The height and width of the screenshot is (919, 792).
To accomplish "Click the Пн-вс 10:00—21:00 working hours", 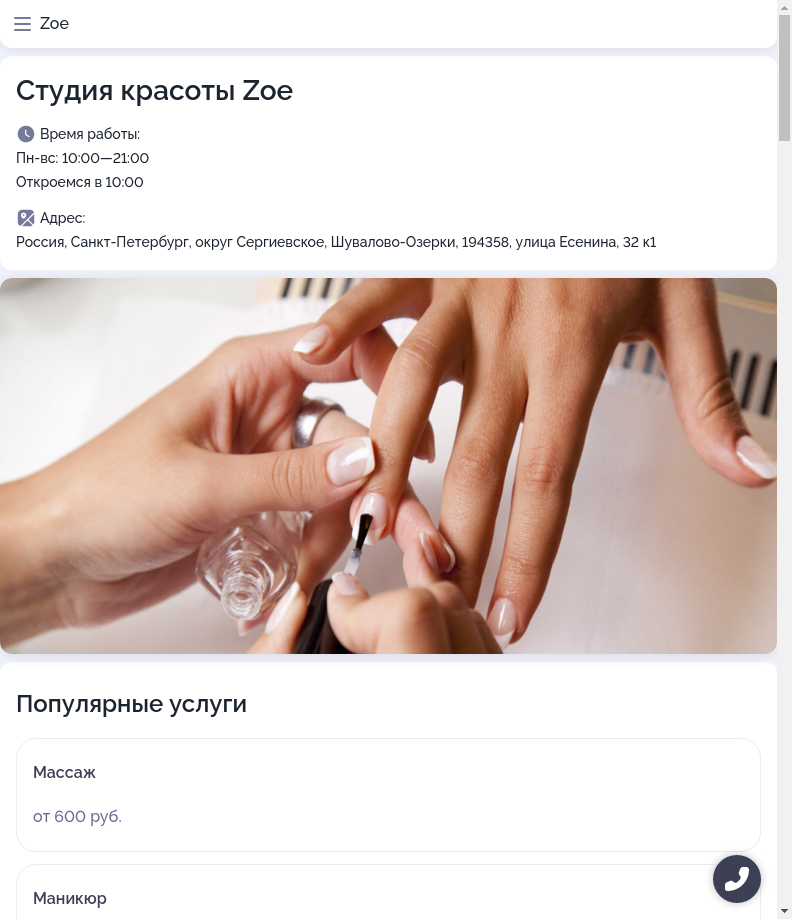I will click(x=82, y=158).
